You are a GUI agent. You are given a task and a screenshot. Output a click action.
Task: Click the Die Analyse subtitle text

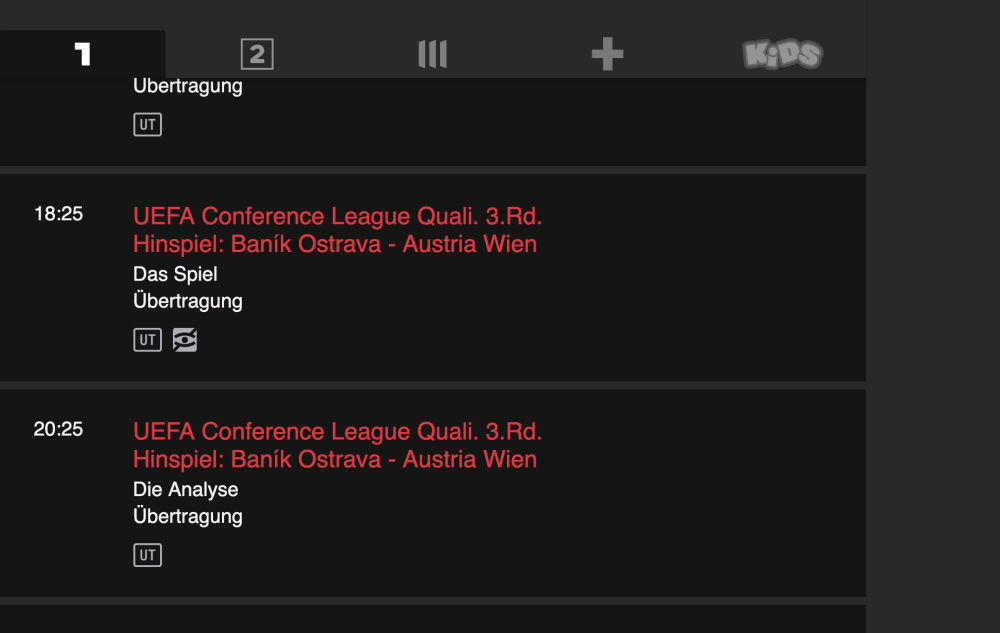[186, 489]
